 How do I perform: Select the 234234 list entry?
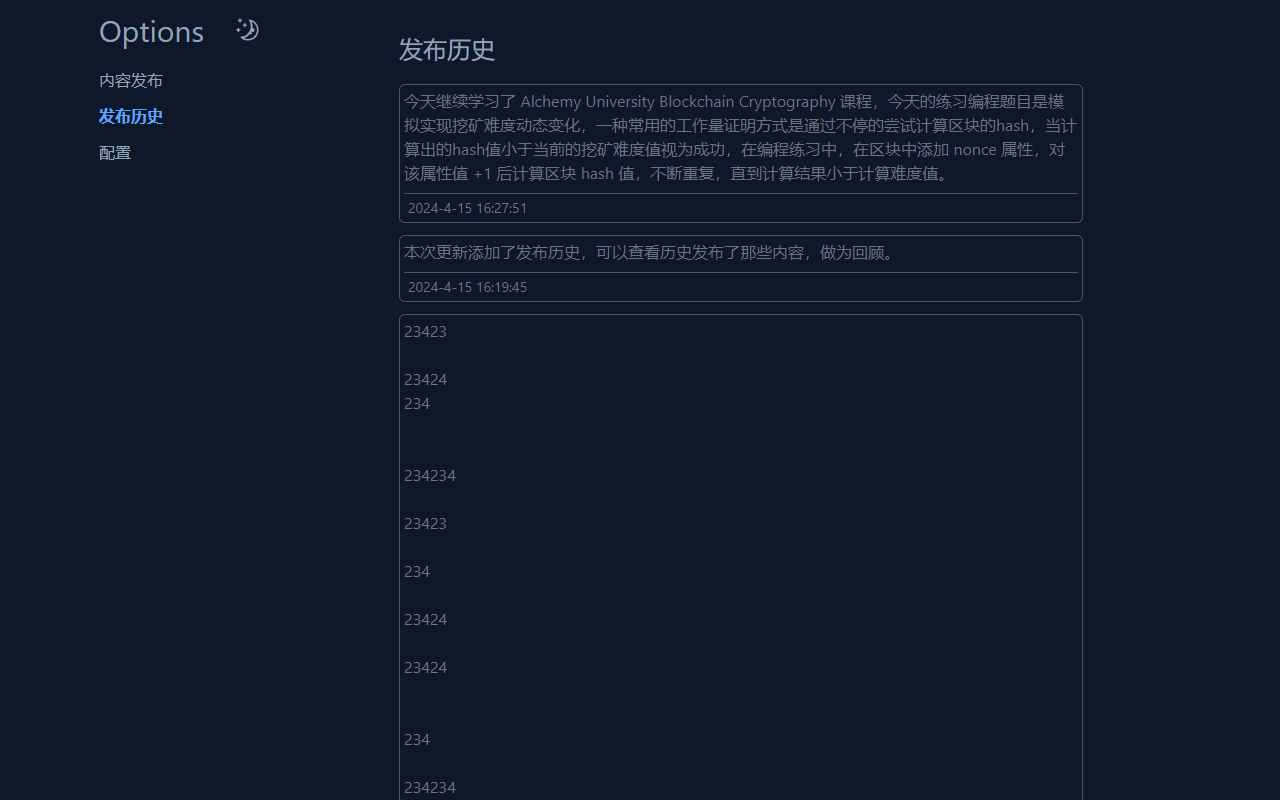430,475
